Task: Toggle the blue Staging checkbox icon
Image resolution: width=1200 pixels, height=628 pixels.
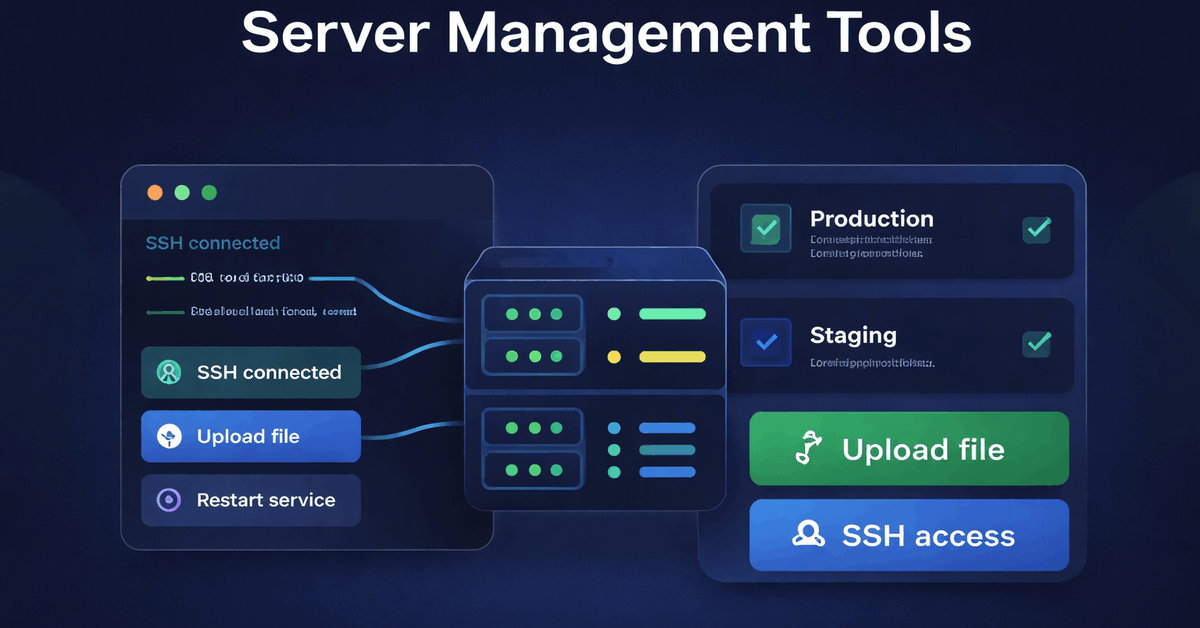Action: (766, 342)
